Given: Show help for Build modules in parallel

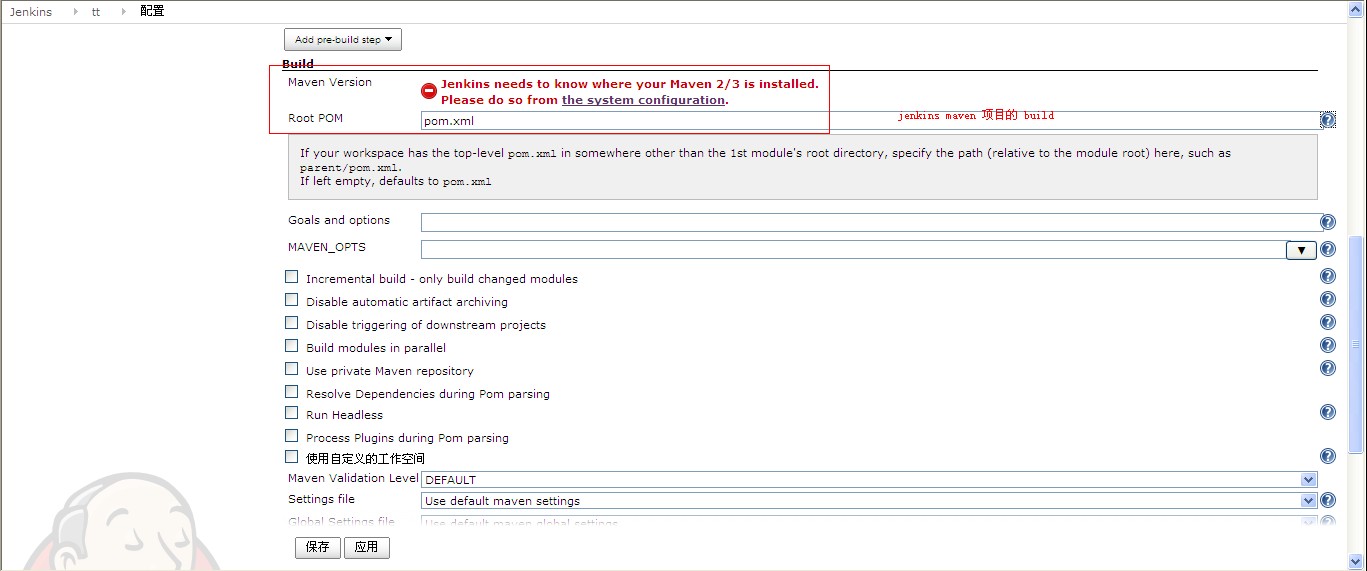Looking at the screenshot, I should 1328,345.
